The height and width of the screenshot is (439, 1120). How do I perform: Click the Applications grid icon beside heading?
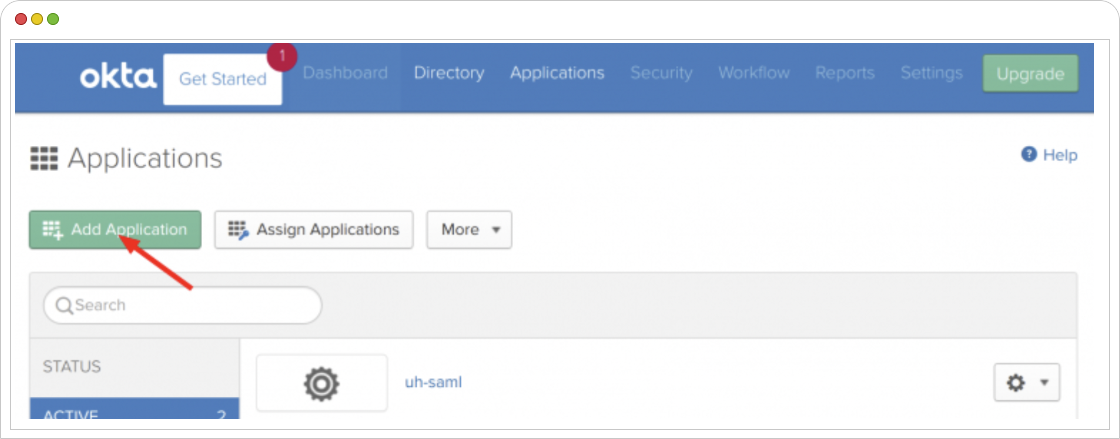44,158
